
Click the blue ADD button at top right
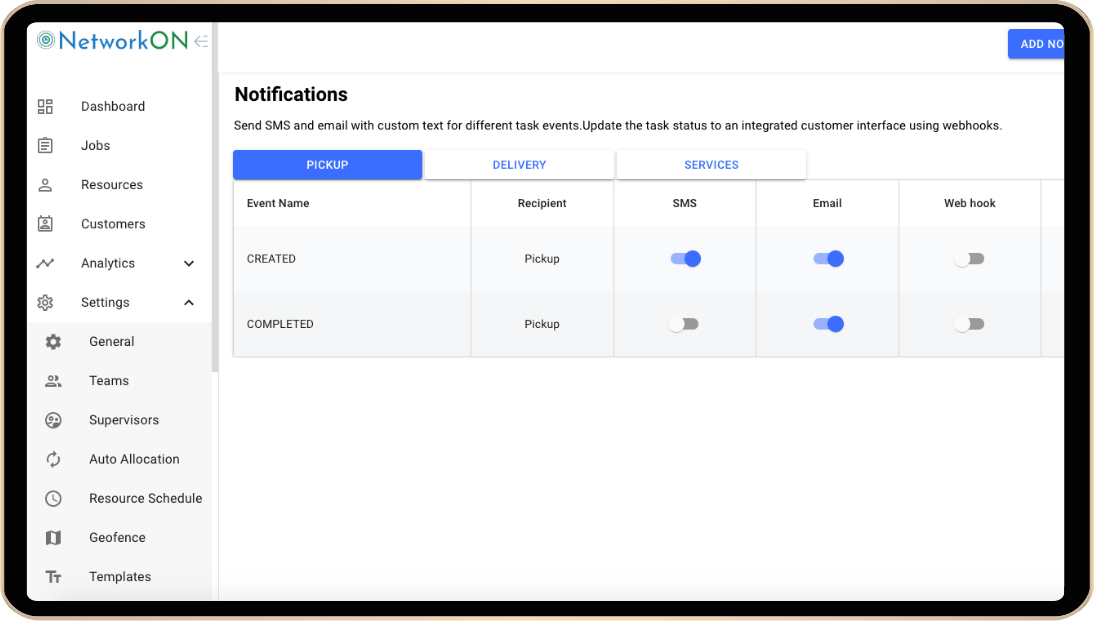[1037, 44]
